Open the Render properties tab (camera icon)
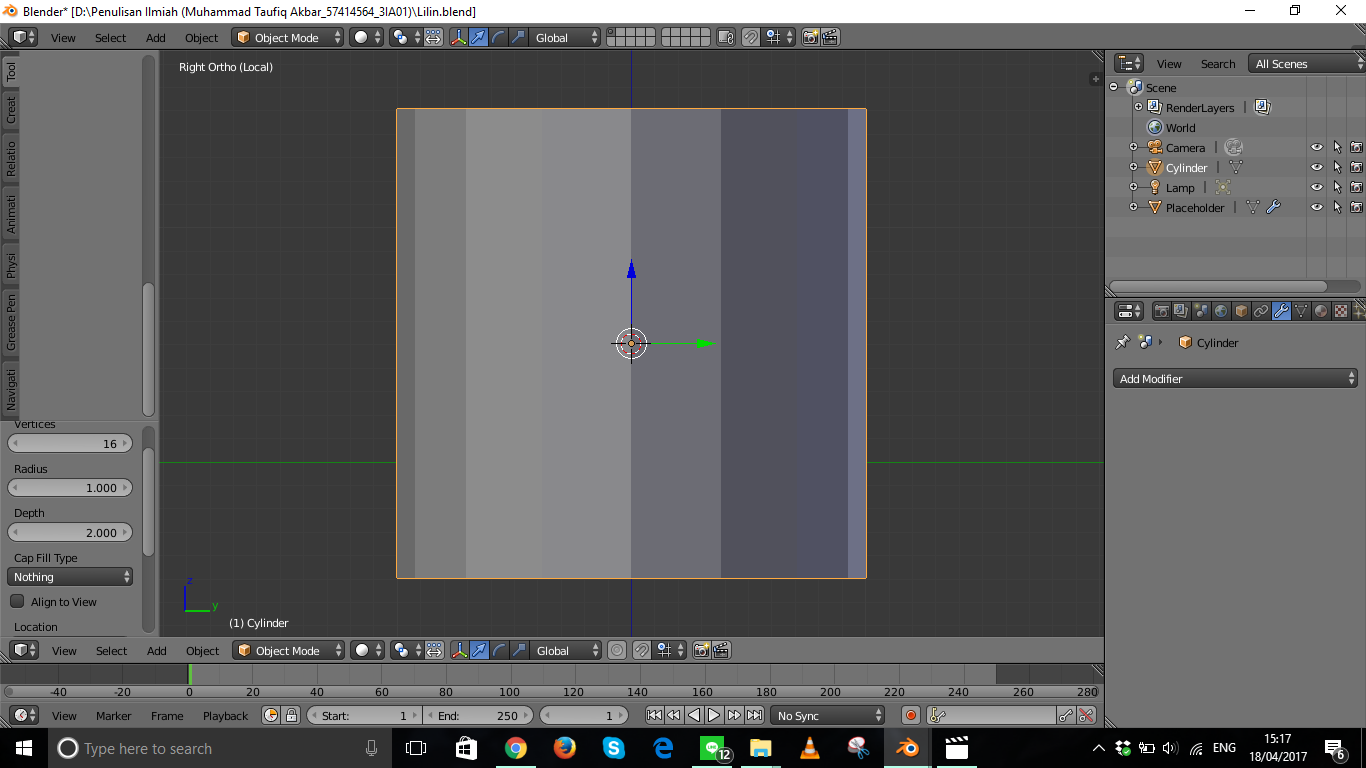 coord(1161,311)
